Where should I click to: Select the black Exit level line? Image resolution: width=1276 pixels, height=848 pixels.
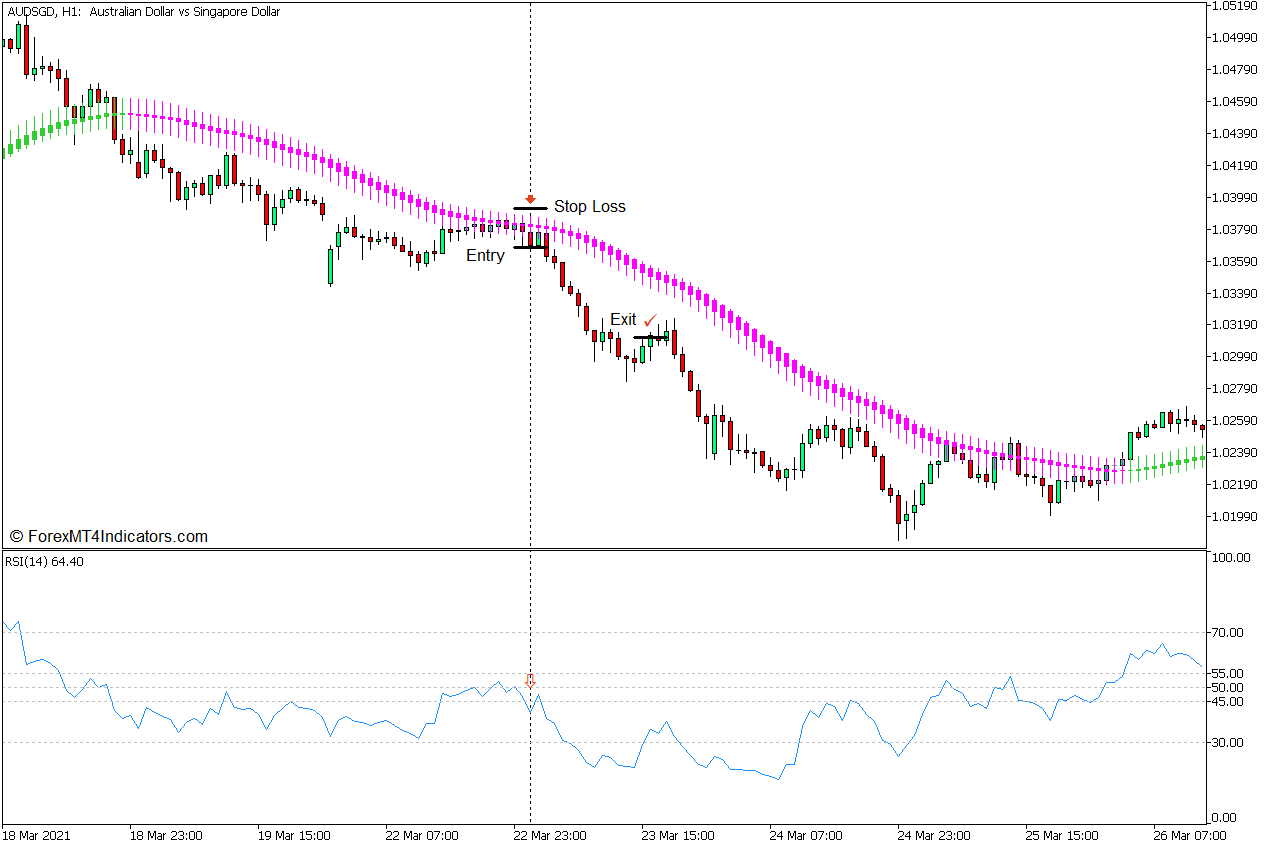pyautogui.click(x=650, y=338)
